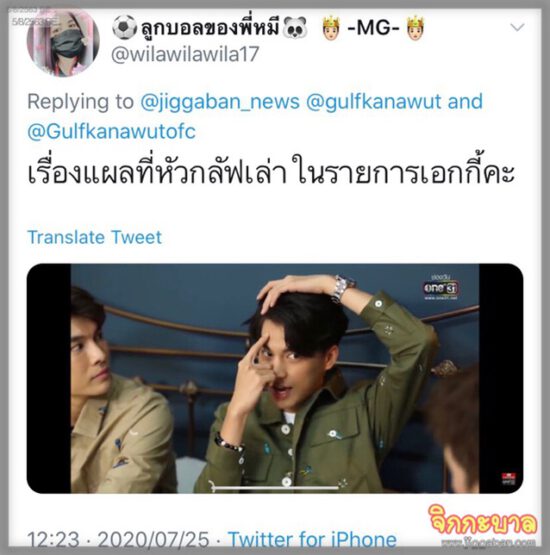550x555 pixels.
Task: Click the Thai tweet text body
Action: 271,171
